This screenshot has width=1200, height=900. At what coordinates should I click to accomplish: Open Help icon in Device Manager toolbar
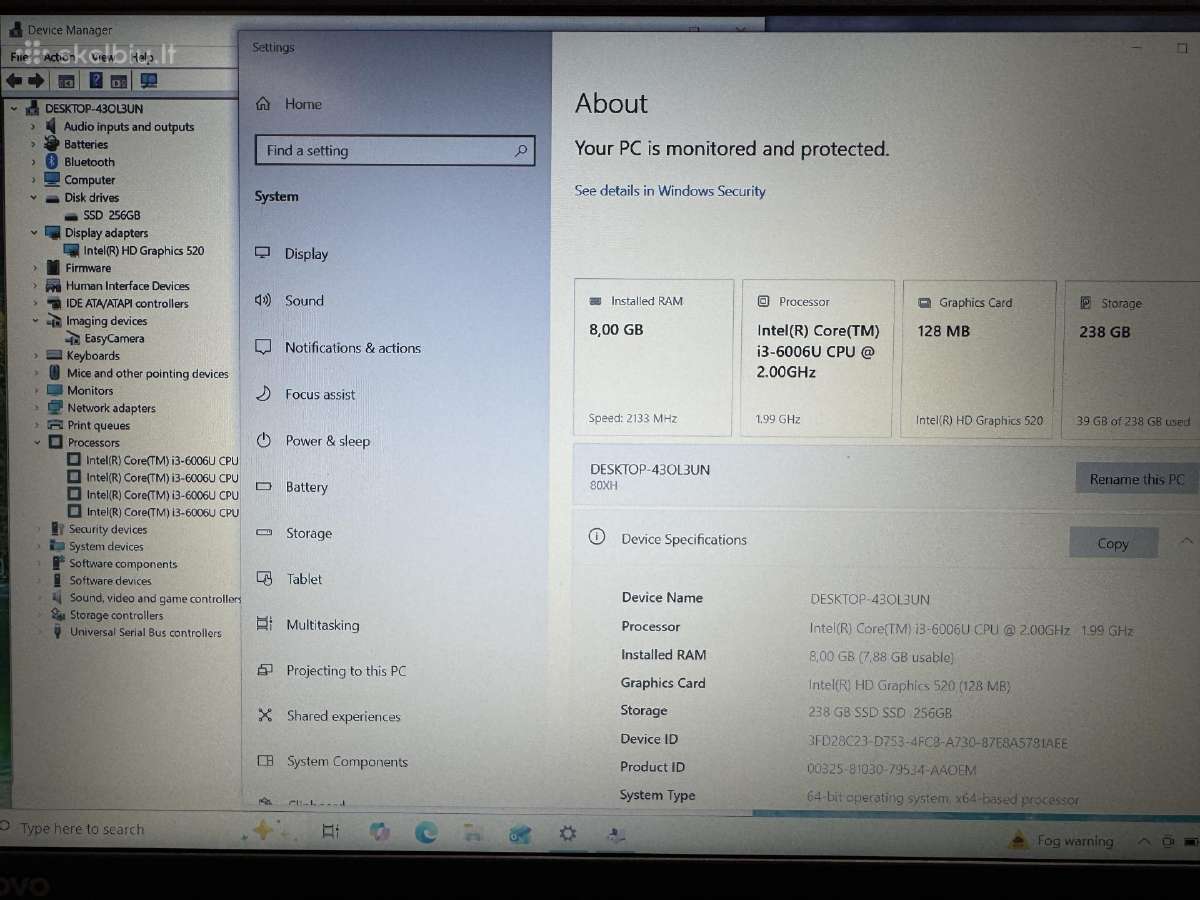97,81
